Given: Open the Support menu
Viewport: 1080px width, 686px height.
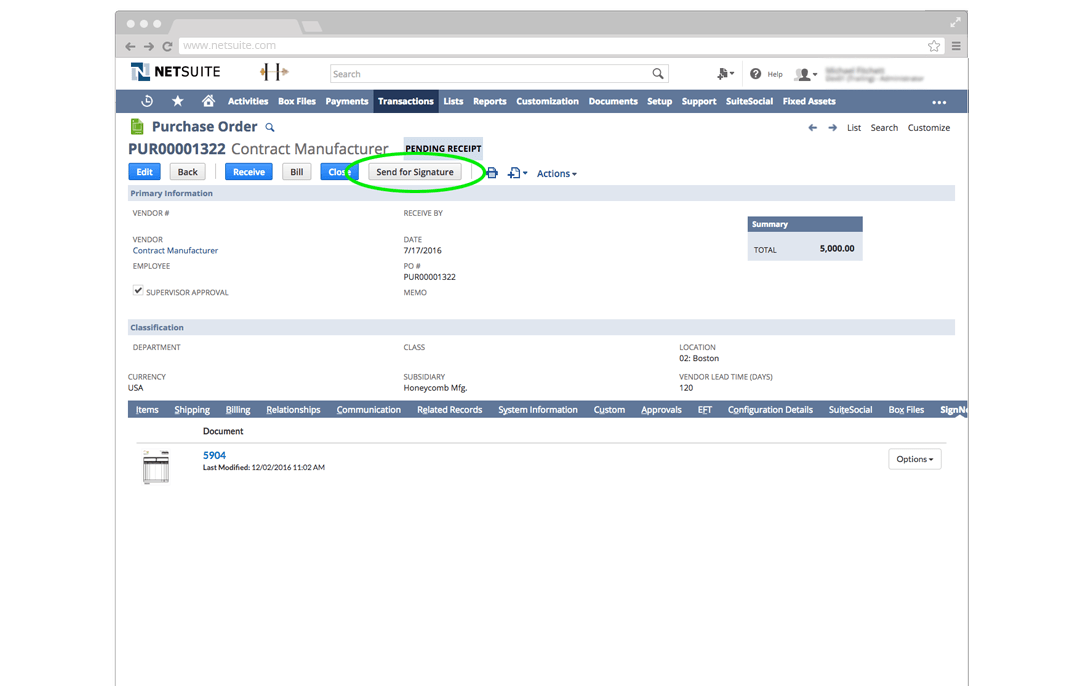Looking at the screenshot, I should click(699, 101).
